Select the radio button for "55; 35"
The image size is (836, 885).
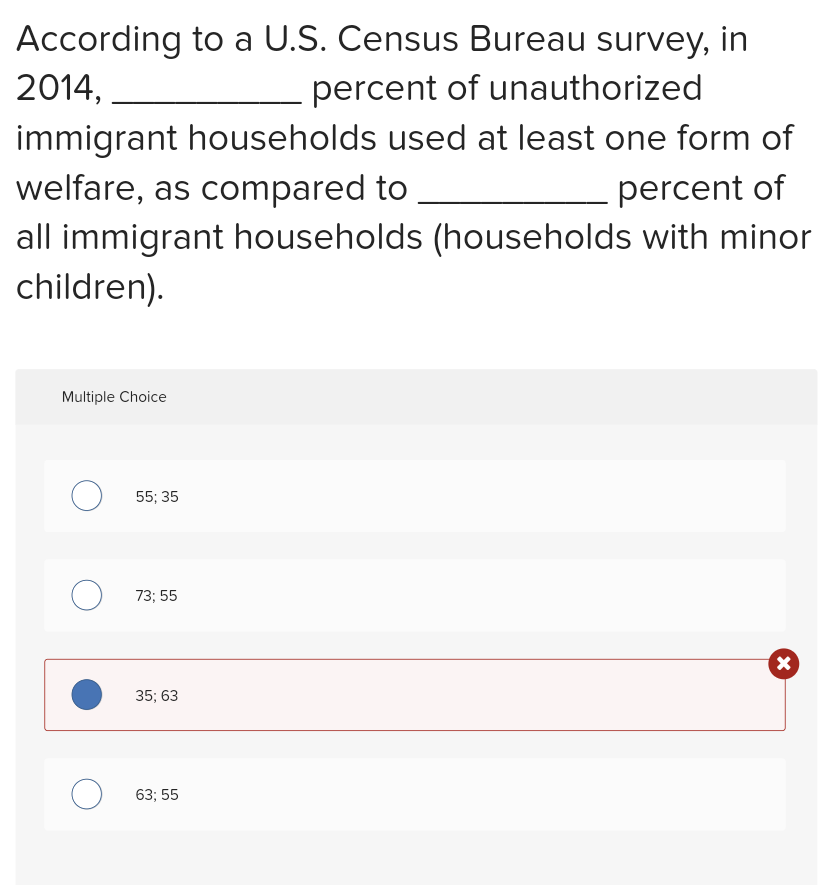tap(86, 495)
